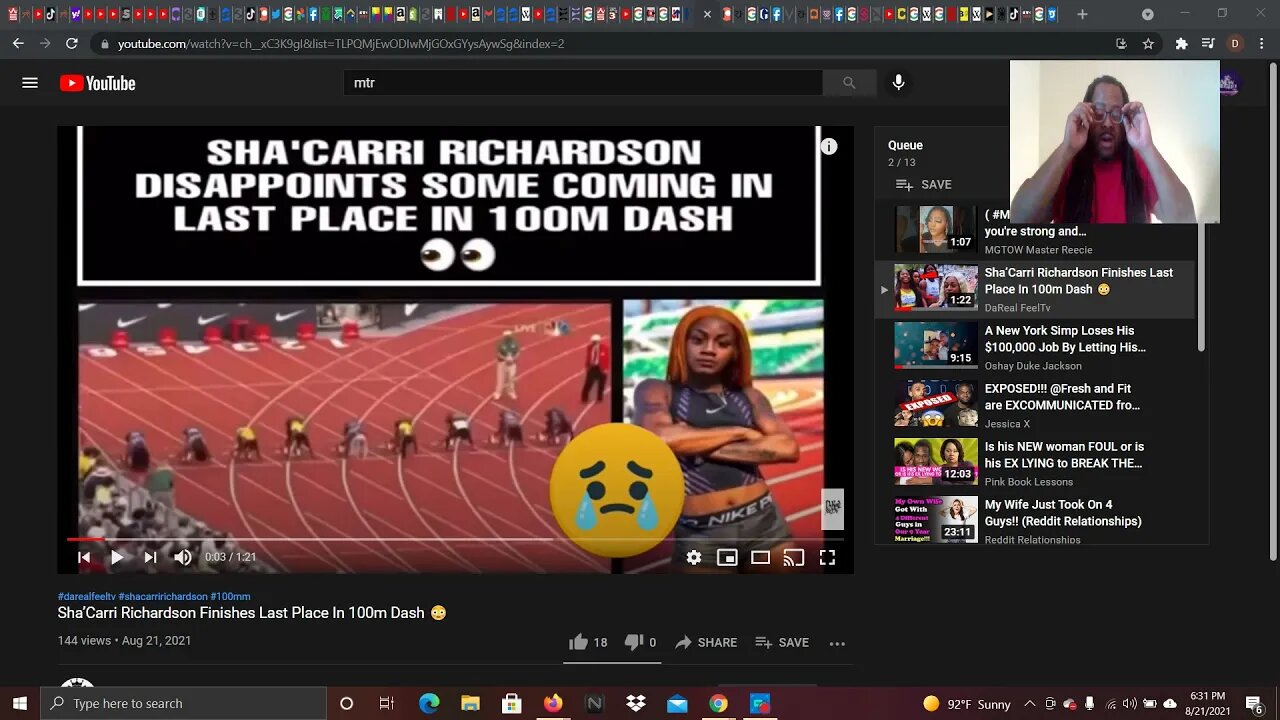The image size is (1280, 720).
Task: Open Dropbox from taskbar
Action: pos(636,703)
